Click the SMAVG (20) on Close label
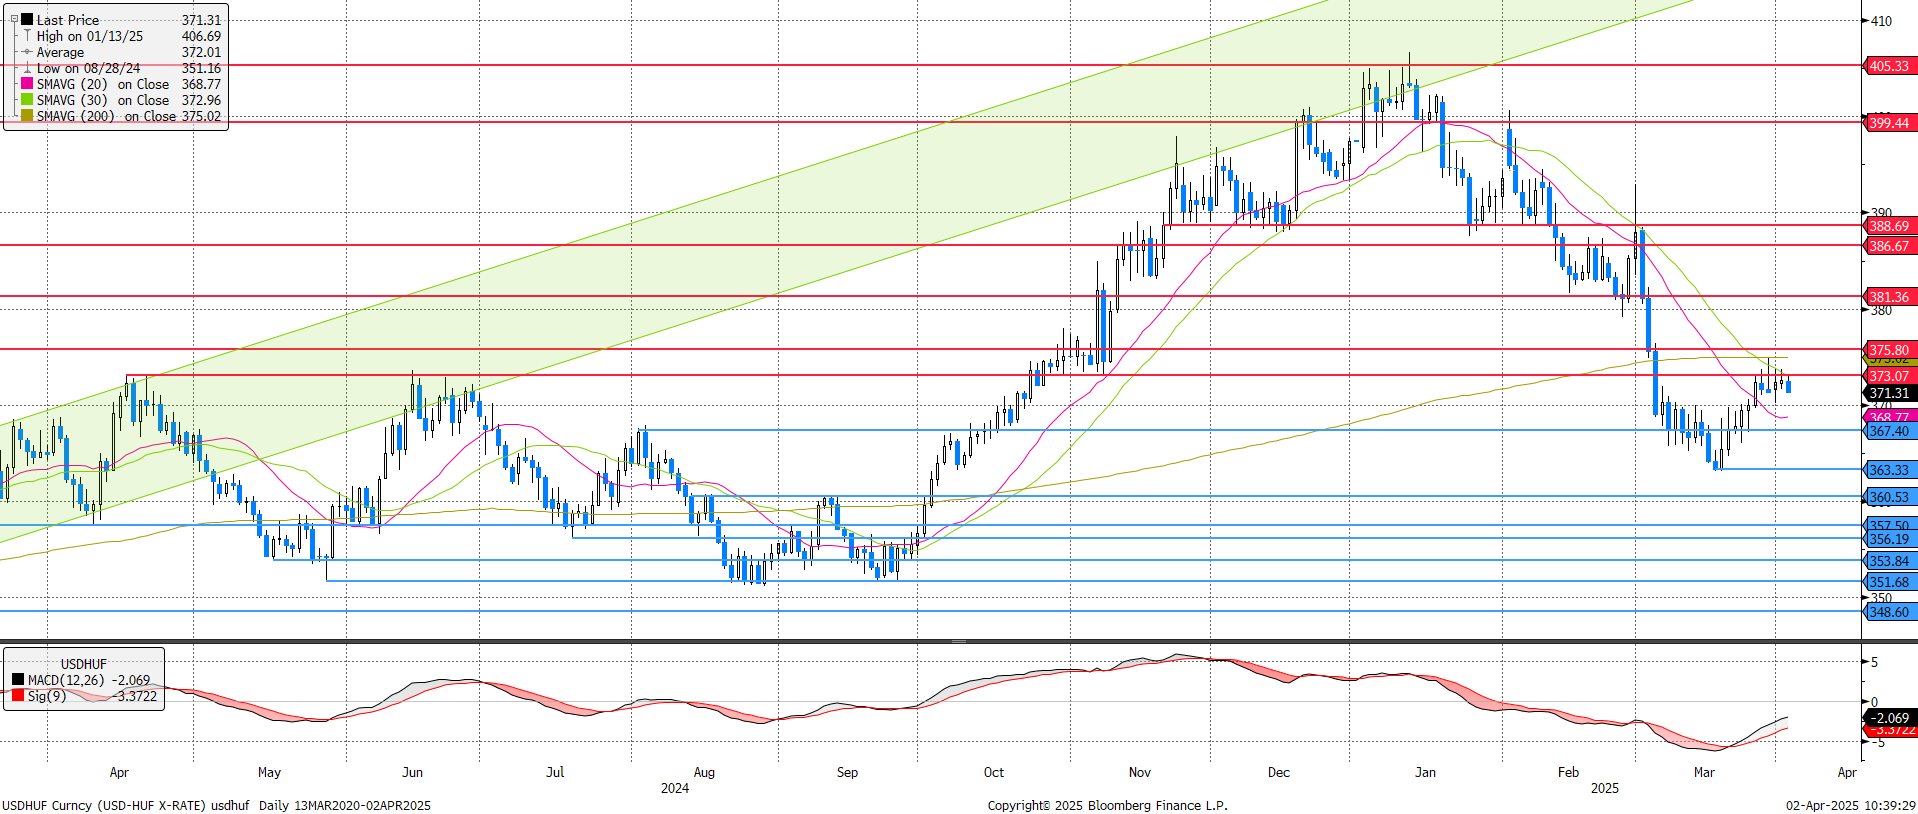This screenshot has height=814, width=1918. pos(103,84)
